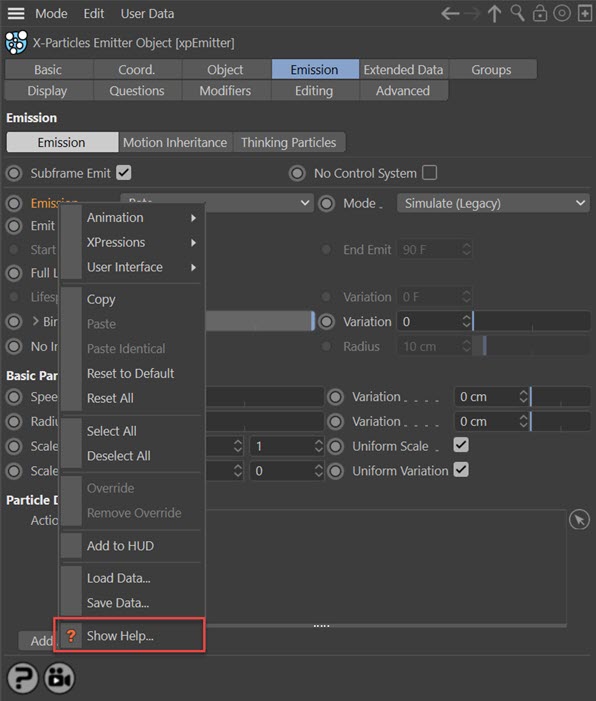Click animation dot beside Uniform Scale
The image size is (596, 701).
(335, 446)
